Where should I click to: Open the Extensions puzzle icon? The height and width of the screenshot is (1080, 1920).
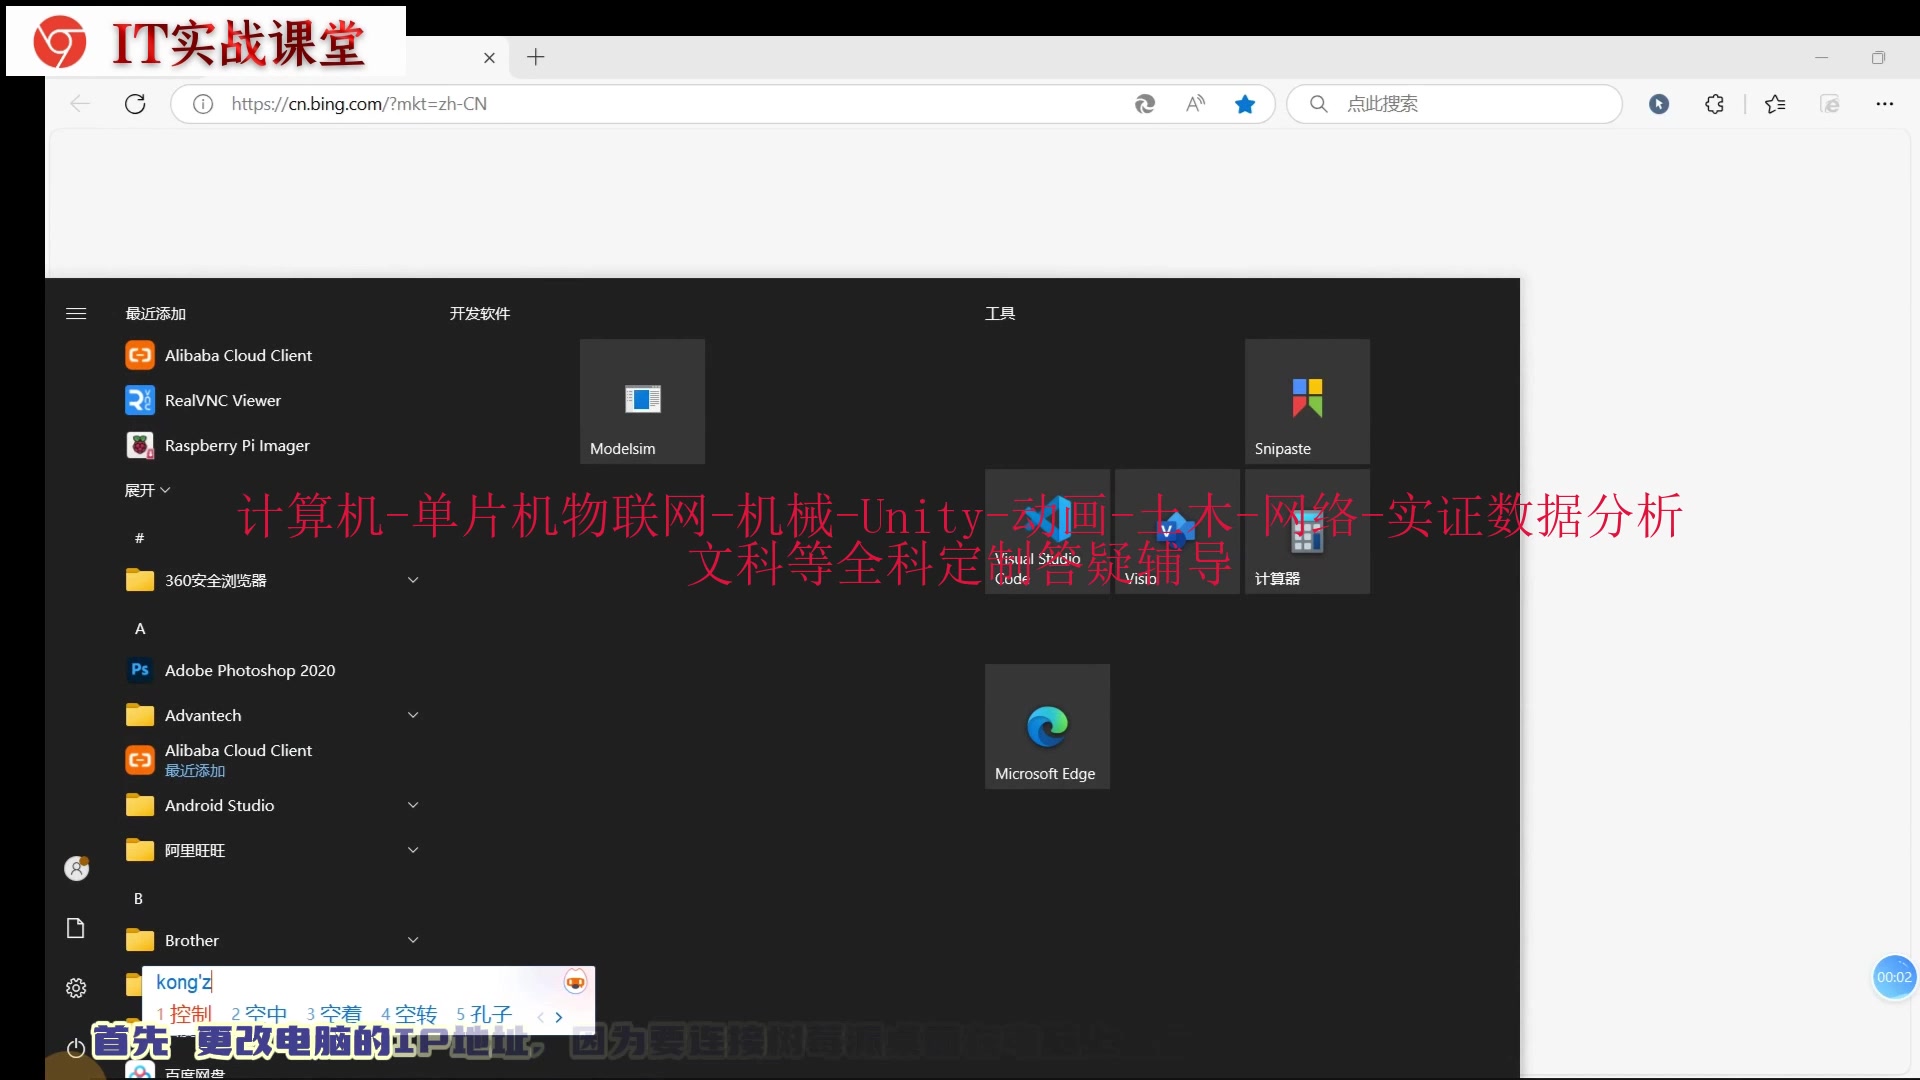pyautogui.click(x=1715, y=104)
